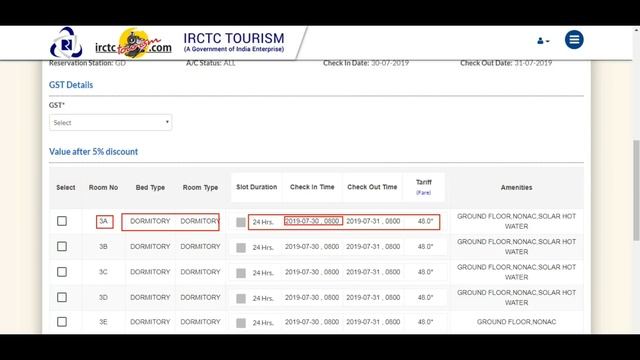The height and width of the screenshot is (360, 640).
Task: Click the 'Bed Type' column header
Action: point(150,188)
